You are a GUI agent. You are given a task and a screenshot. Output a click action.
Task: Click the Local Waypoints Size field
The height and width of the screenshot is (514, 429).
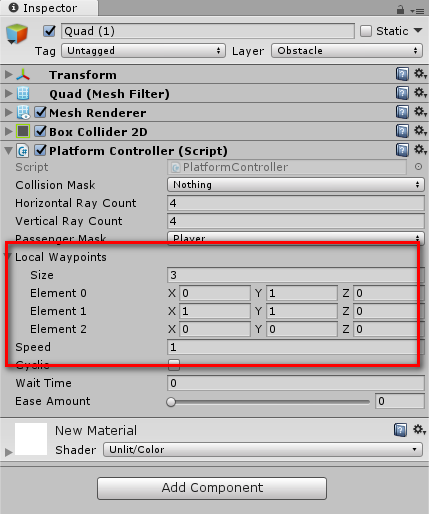coord(296,275)
